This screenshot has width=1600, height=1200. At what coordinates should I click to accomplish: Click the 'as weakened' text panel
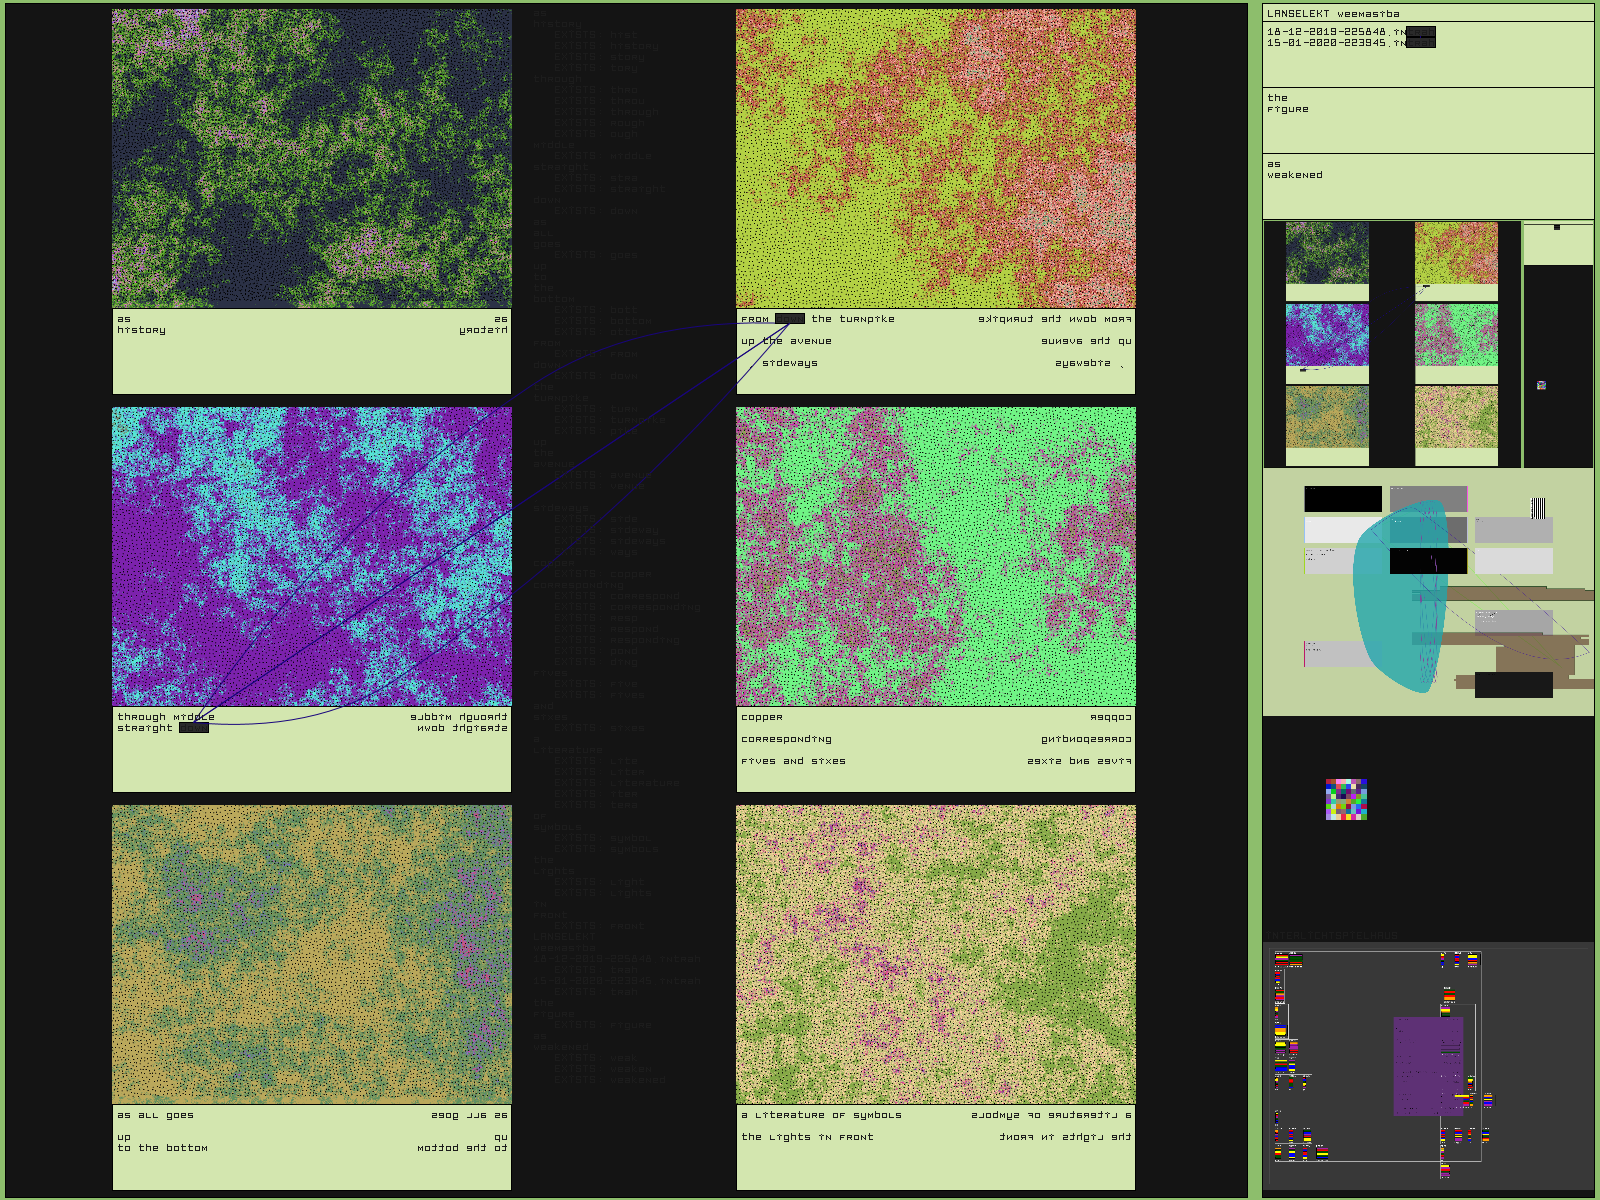click(1428, 185)
